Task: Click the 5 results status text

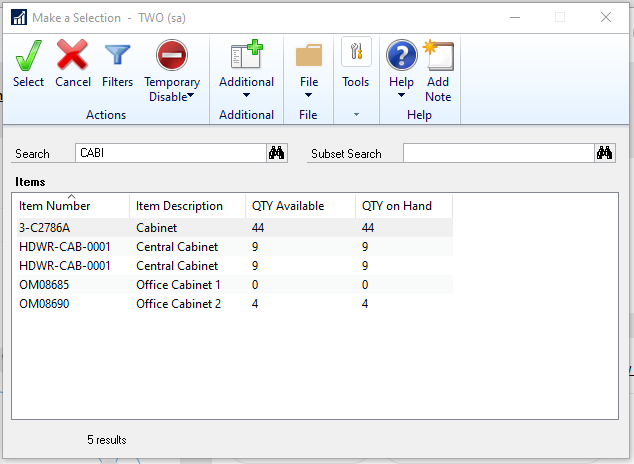Action: point(107,440)
